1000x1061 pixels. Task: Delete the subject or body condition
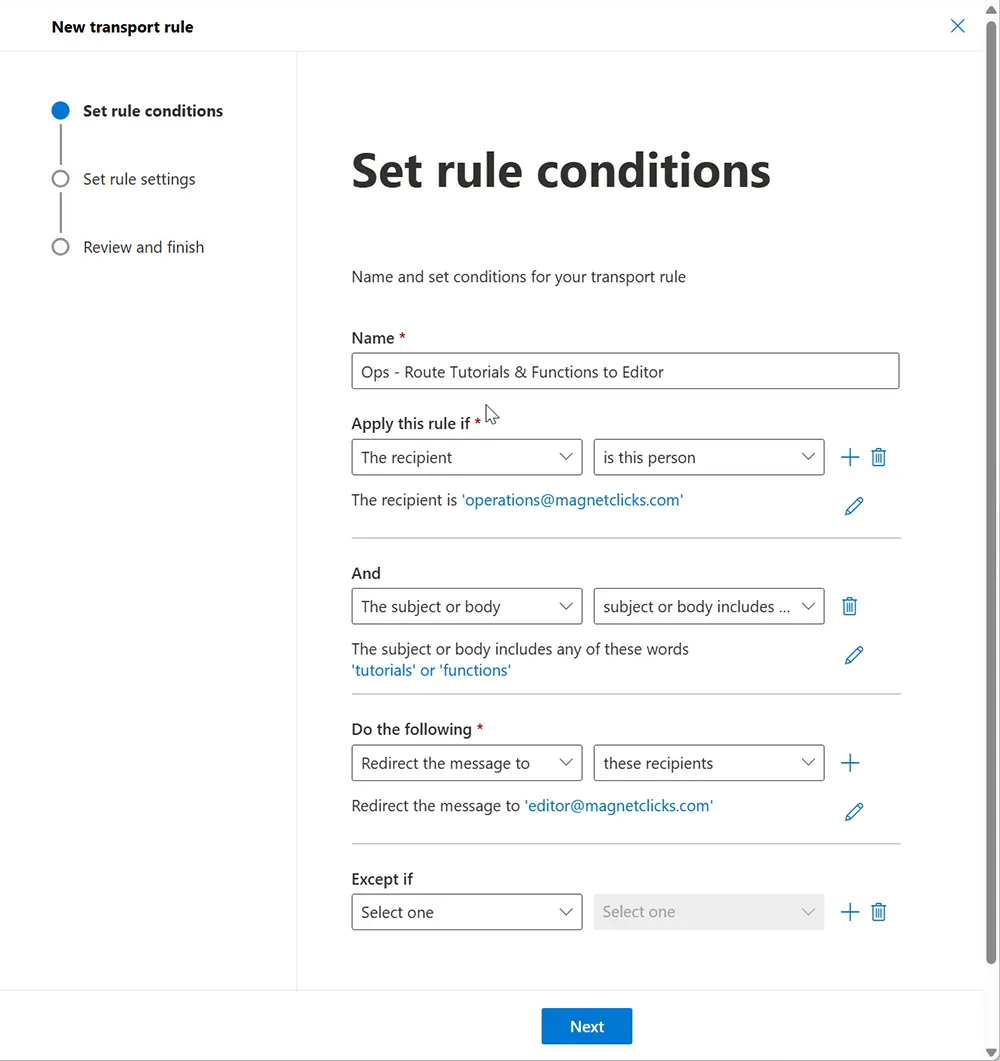850,606
